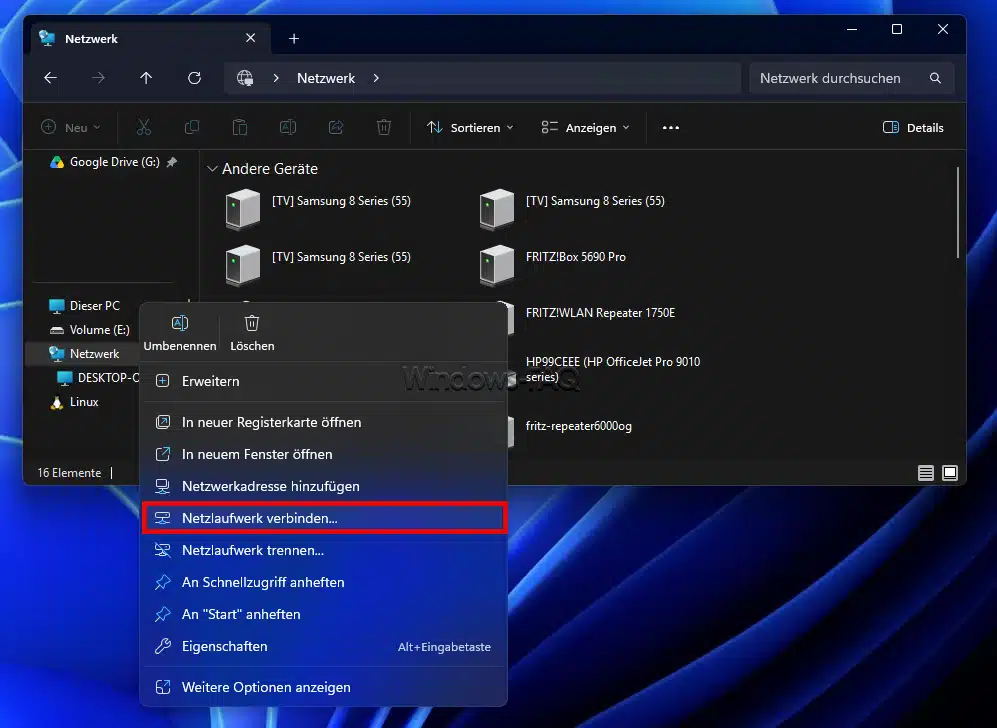Choose Eigenschaften from context menu

click(324, 647)
